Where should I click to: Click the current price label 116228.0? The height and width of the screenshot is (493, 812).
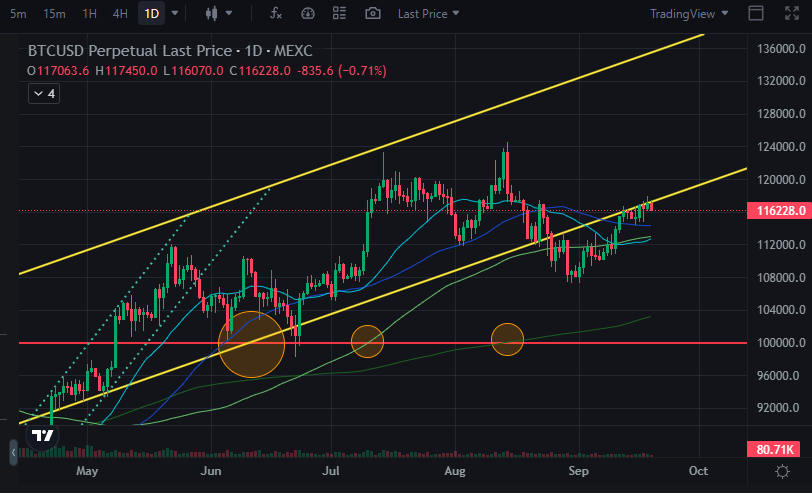(x=779, y=211)
